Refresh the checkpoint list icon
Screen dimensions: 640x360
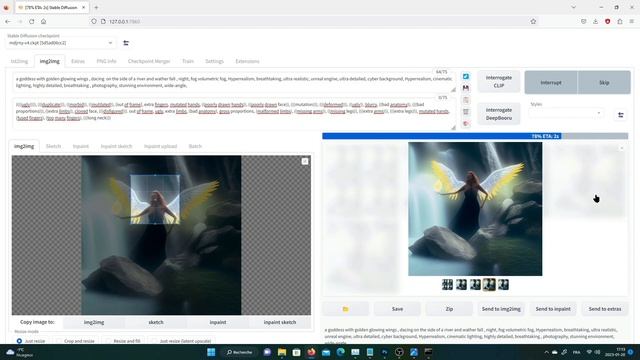pyautogui.click(x=126, y=43)
